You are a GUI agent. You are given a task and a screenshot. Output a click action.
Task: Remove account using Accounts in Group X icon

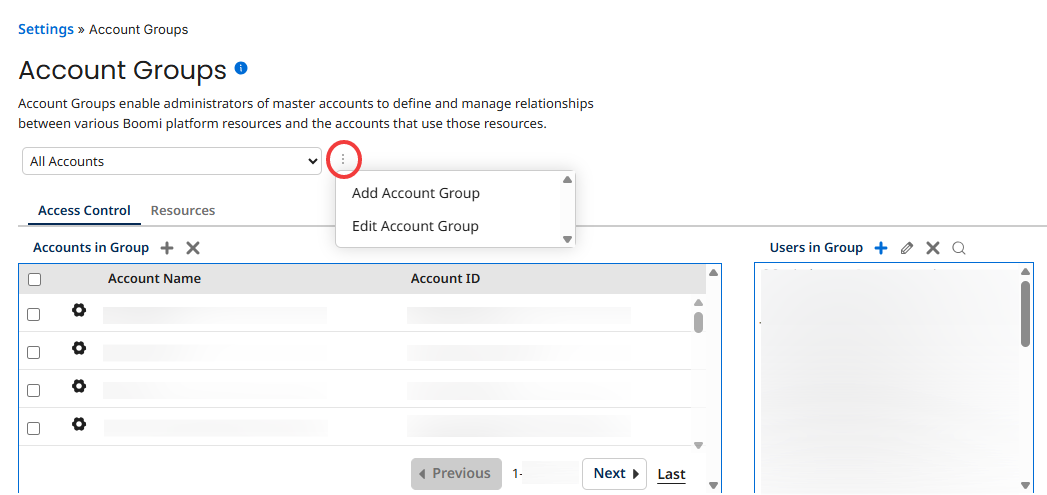193,248
